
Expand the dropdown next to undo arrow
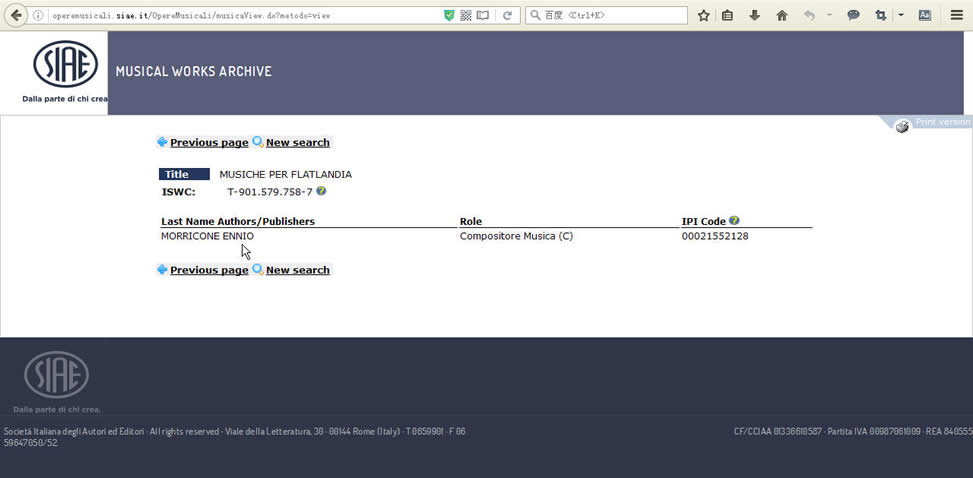(829, 15)
